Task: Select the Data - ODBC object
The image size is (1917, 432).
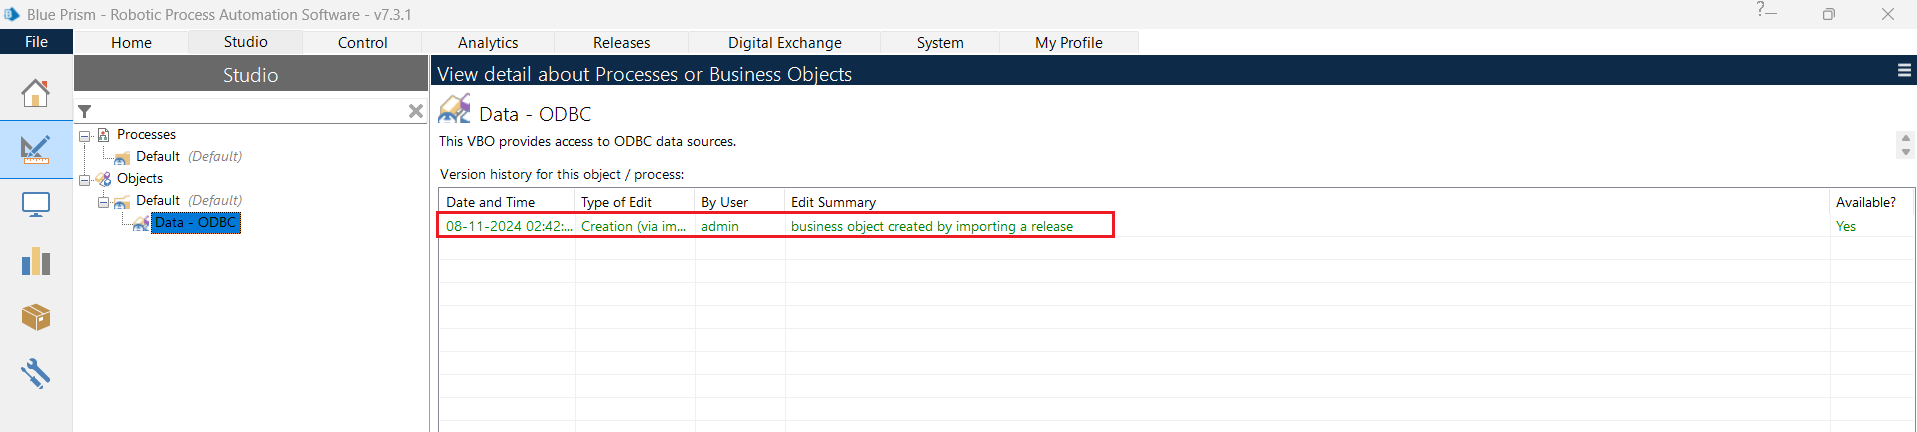Action: pyautogui.click(x=195, y=222)
